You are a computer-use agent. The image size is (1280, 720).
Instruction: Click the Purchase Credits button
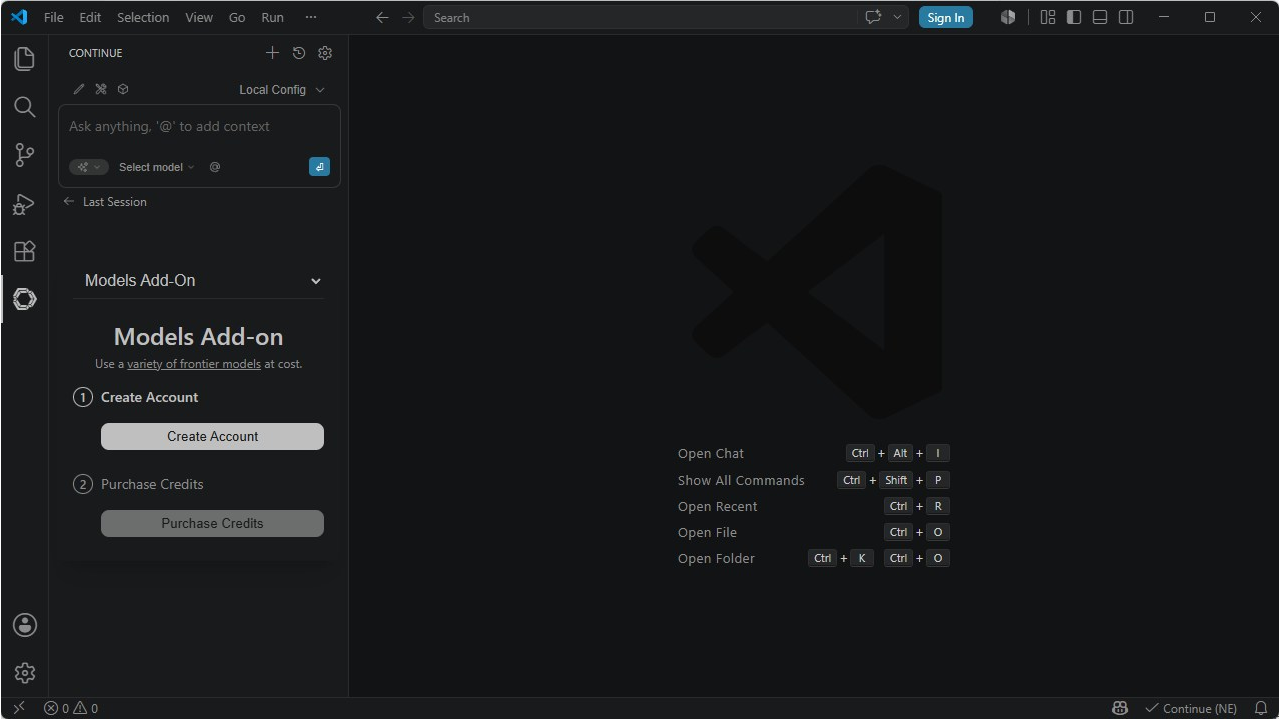click(212, 523)
